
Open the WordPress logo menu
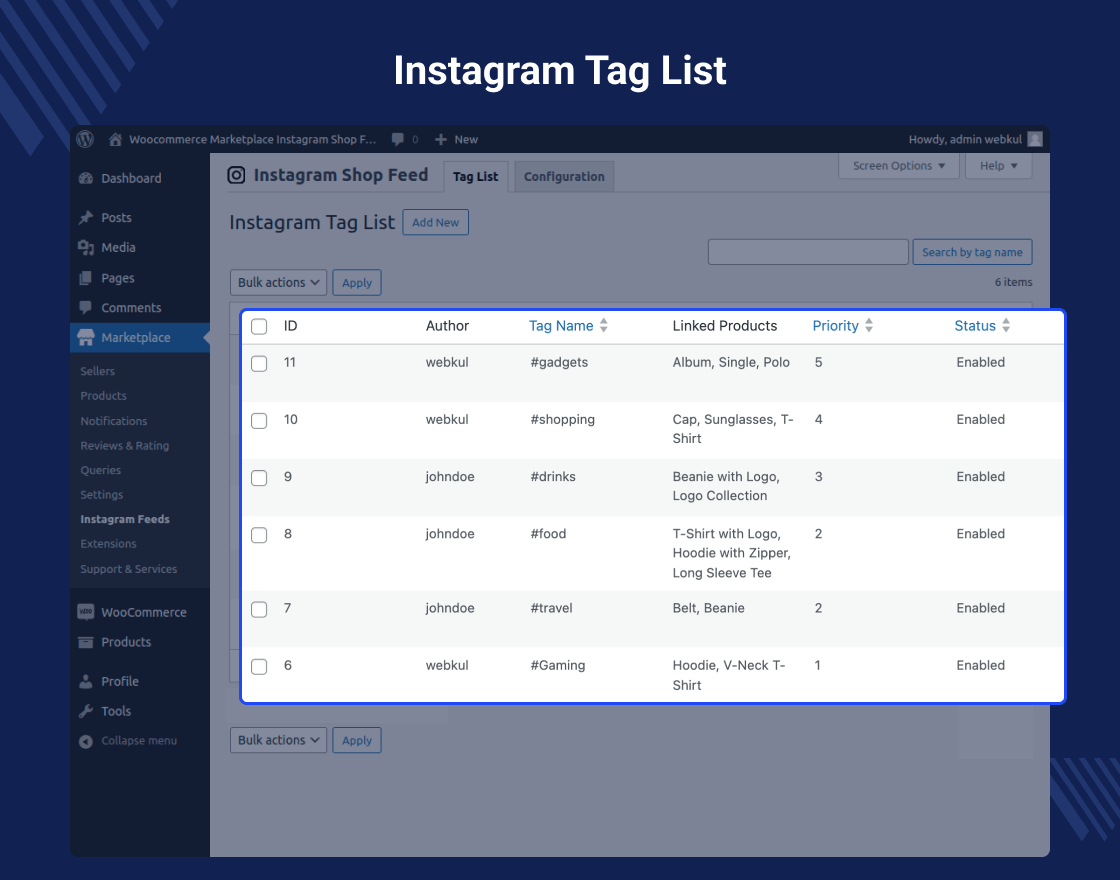click(86, 139)
